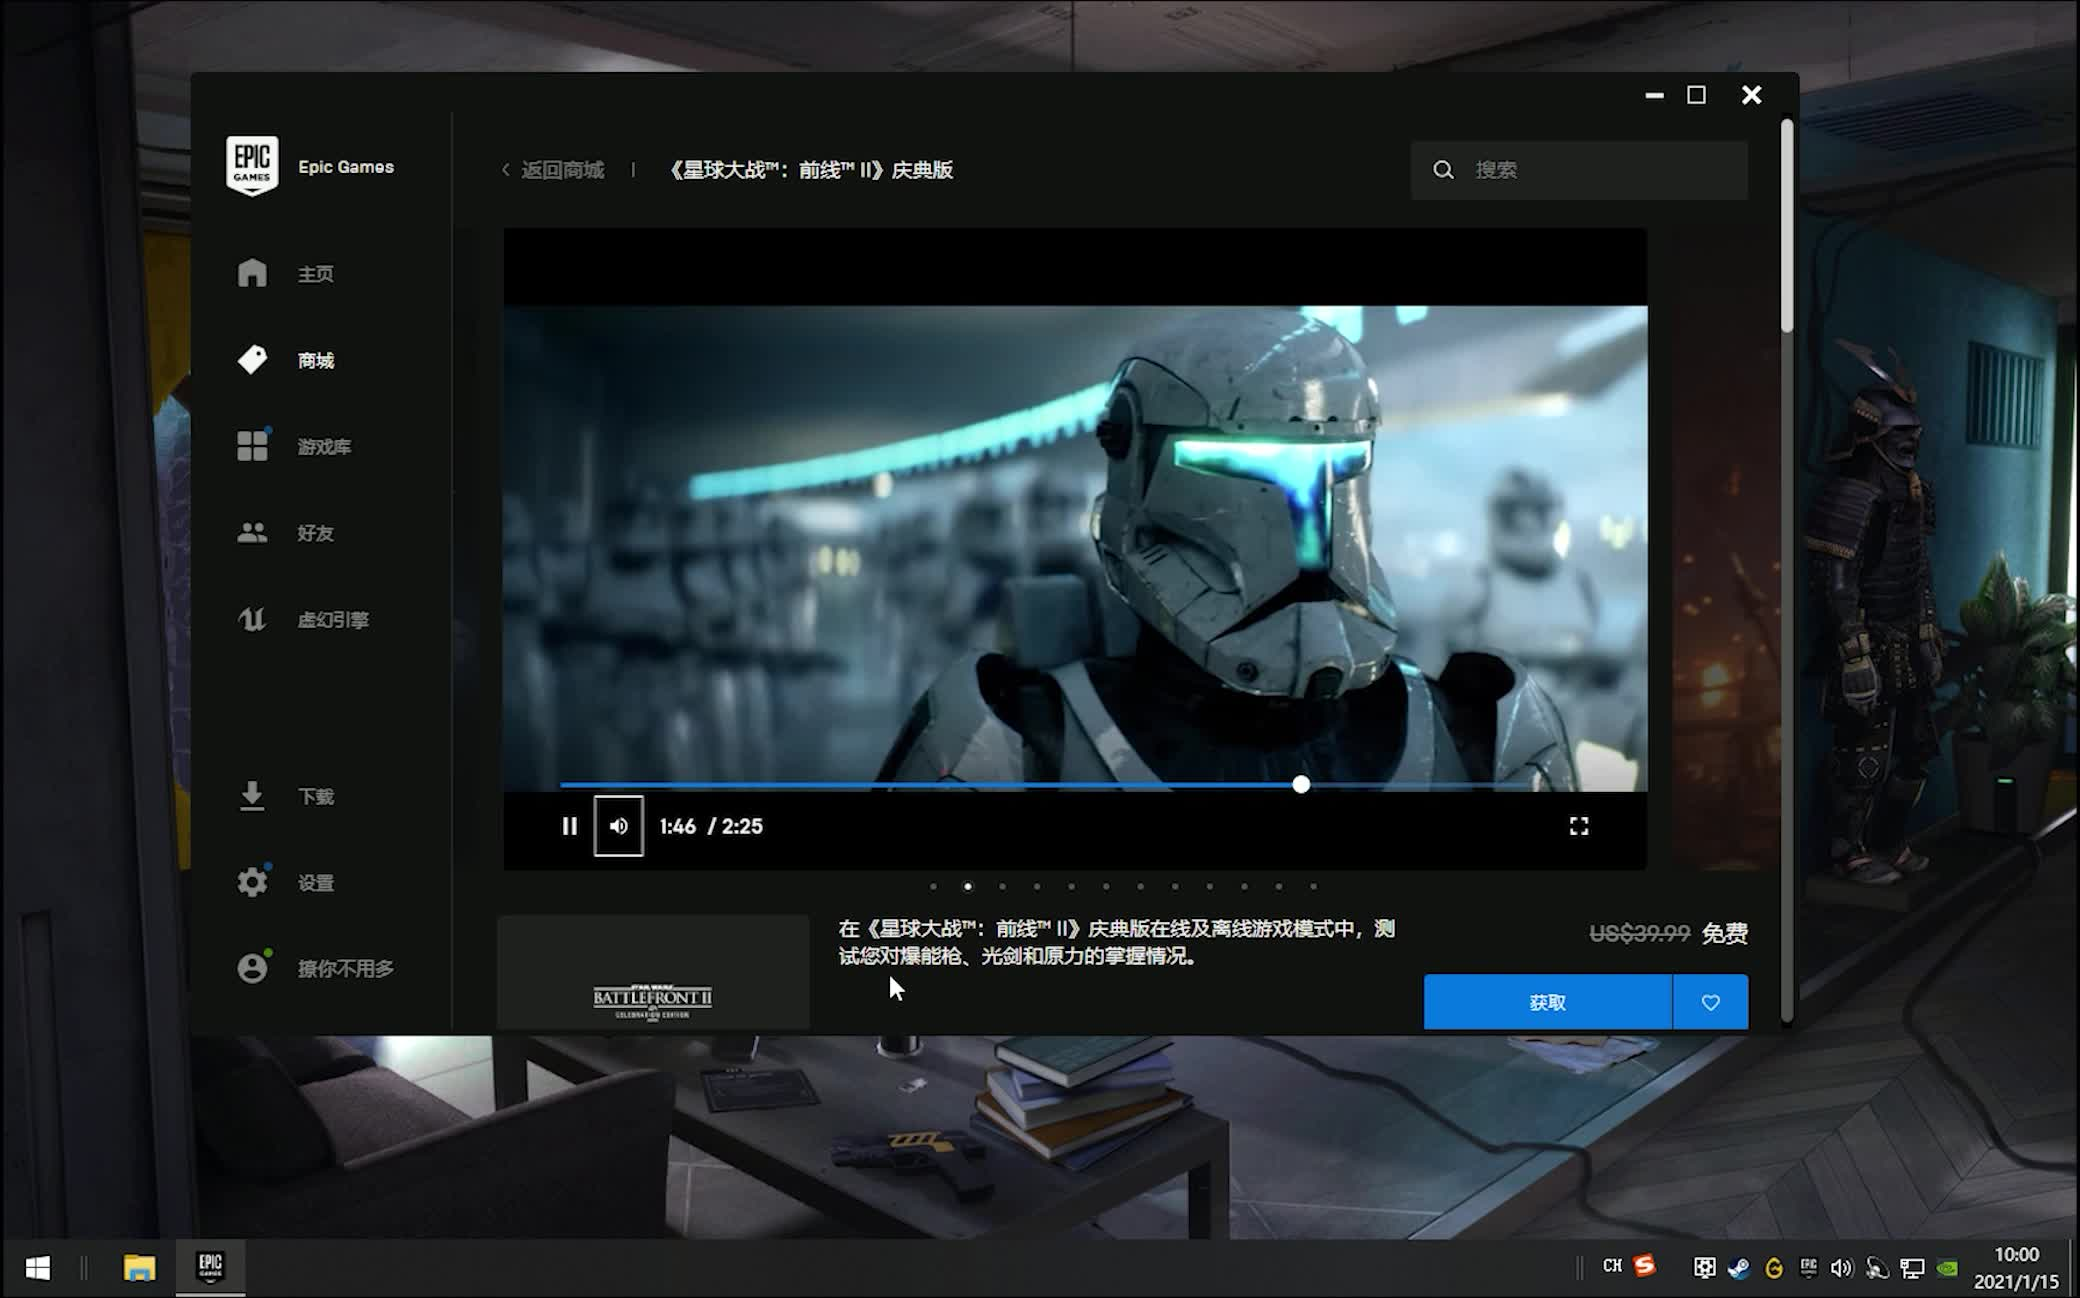The image size is (2080, 1298).
Task: Open the 下载 downloads arrow icon
Action: click(x=252, y=796)
